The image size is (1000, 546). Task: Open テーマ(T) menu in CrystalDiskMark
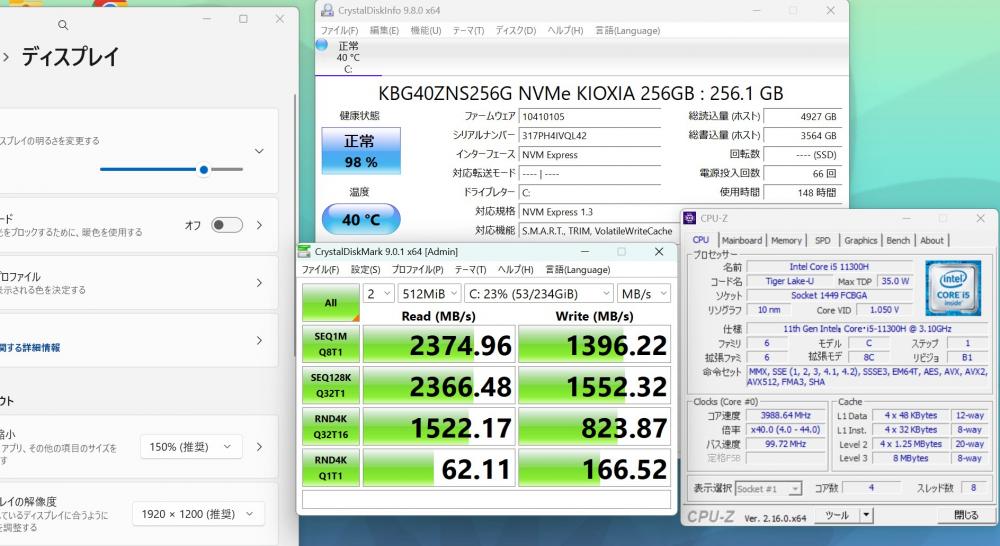click(471, 270)
